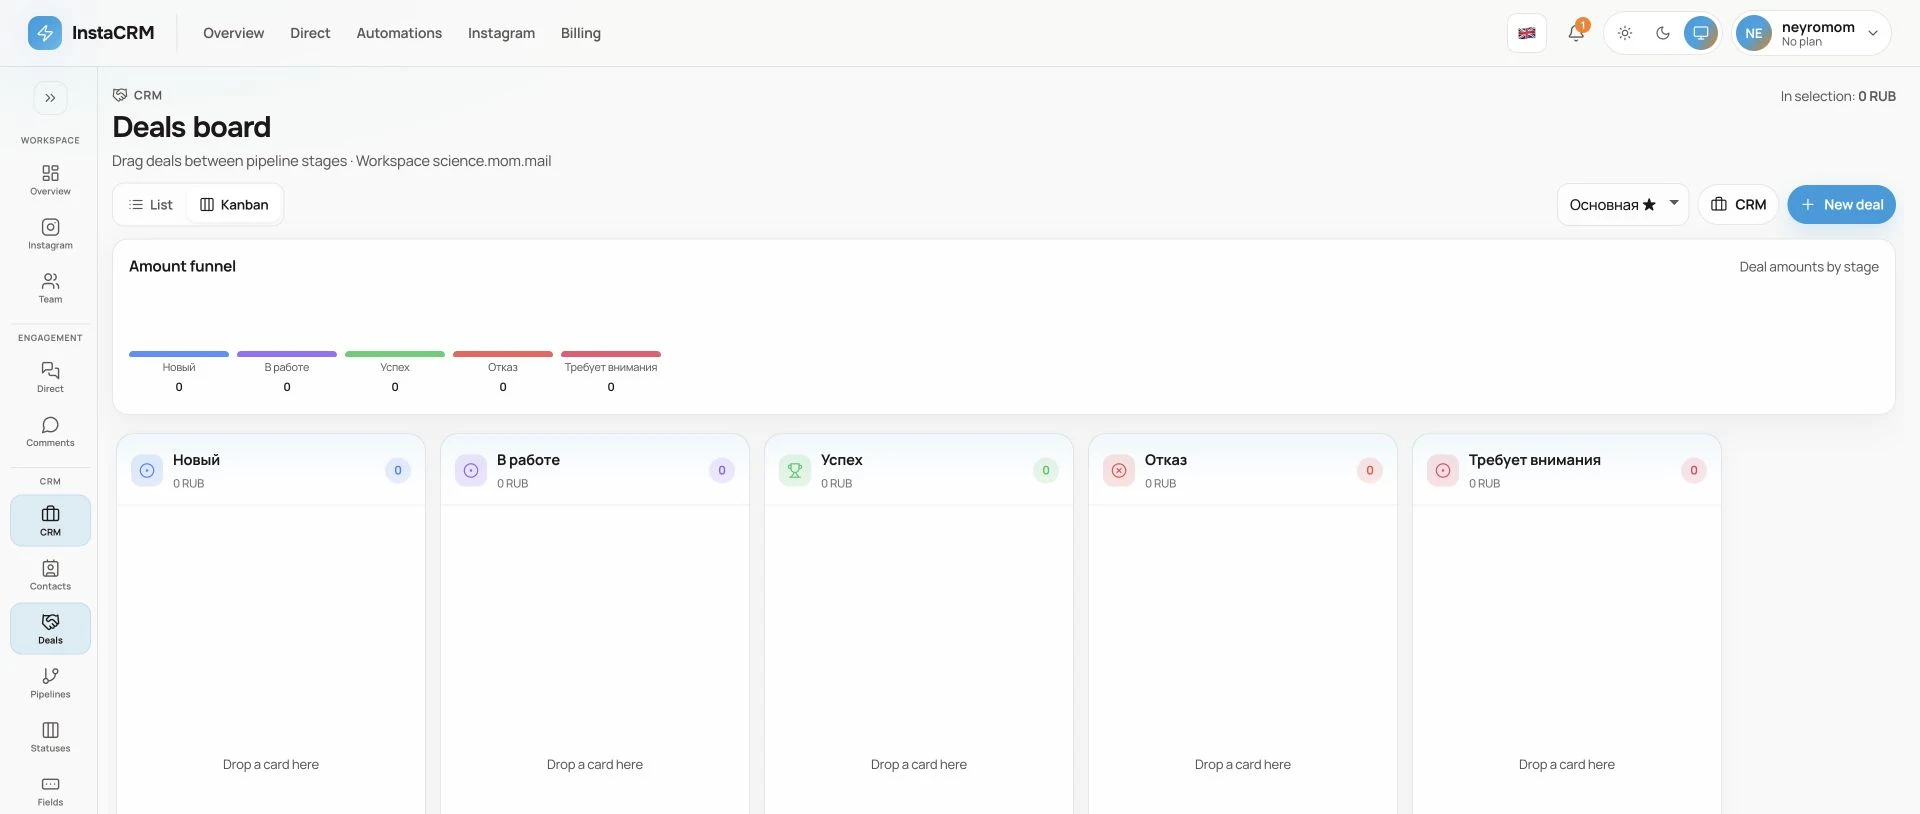Go to Team in the sidebar
The image size is (1920, 814).
click(x=50, y=288)
